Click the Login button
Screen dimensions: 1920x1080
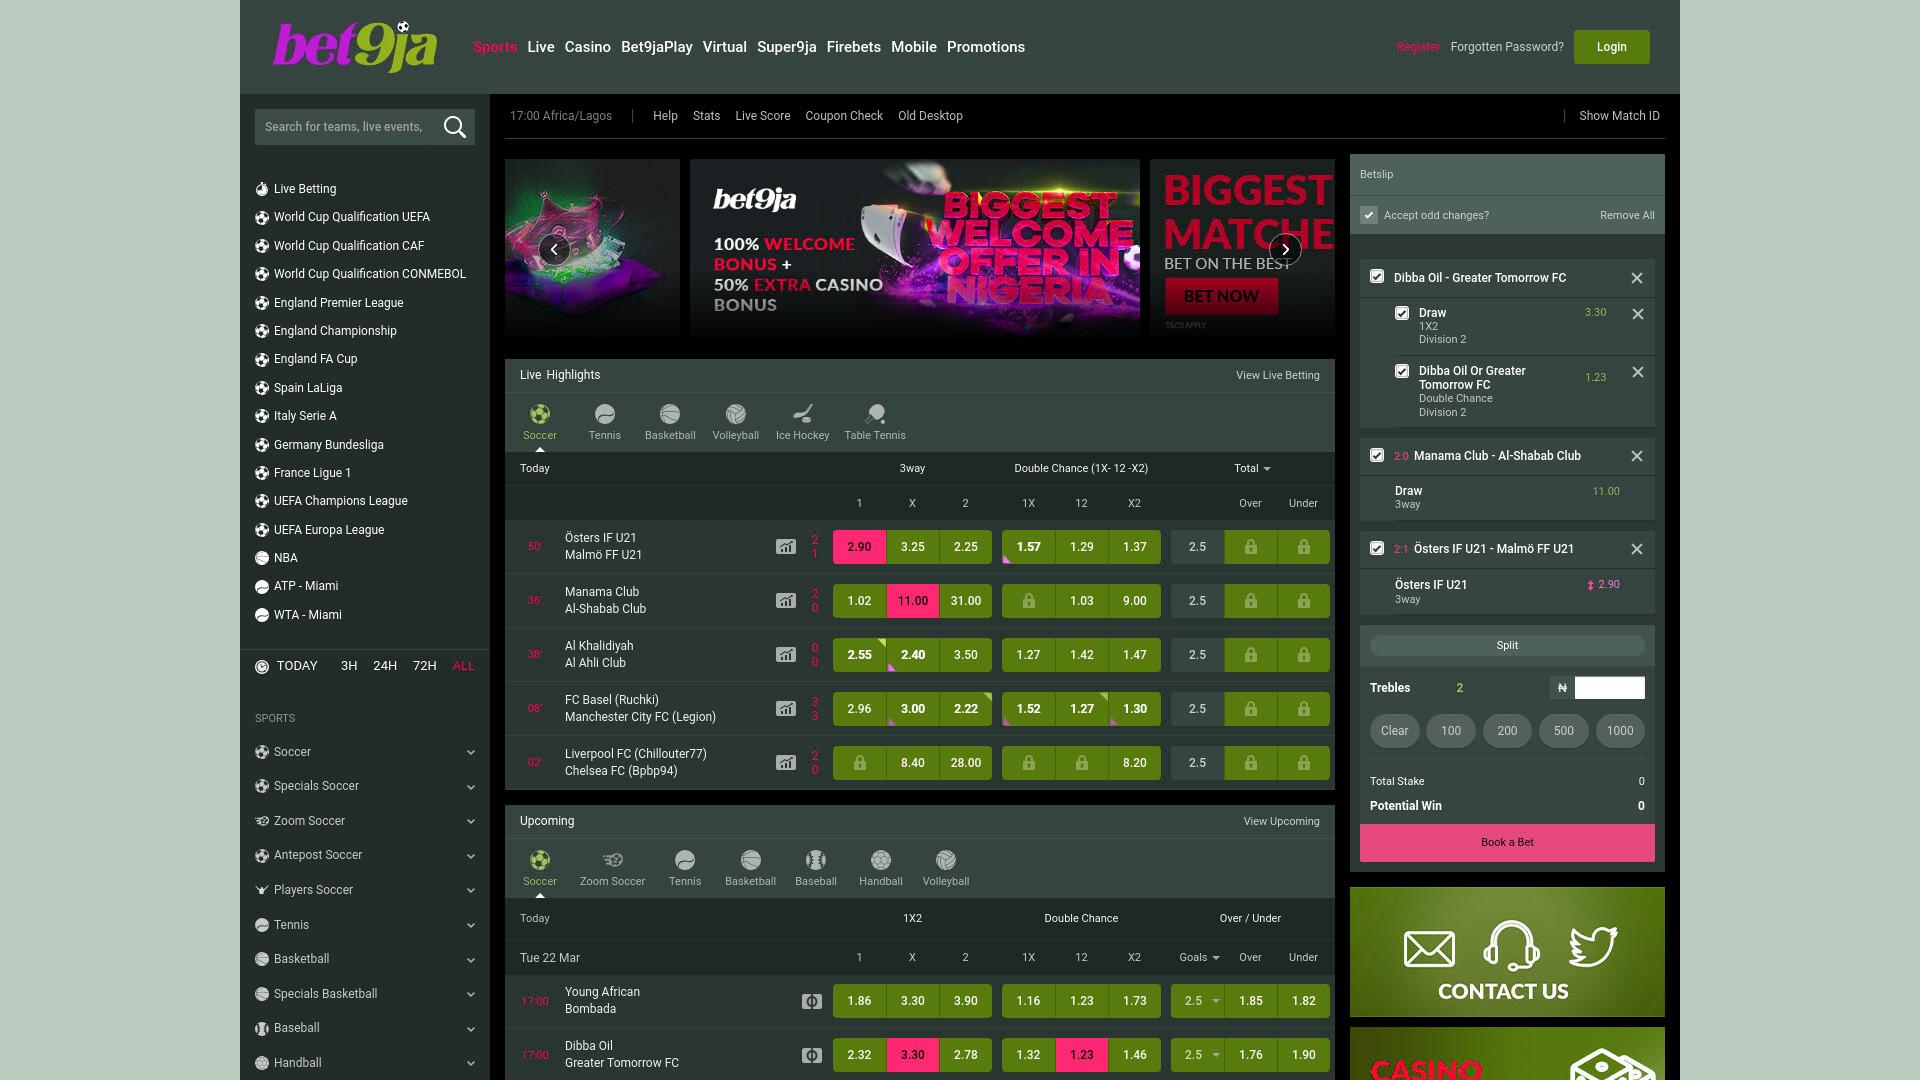1612,47
